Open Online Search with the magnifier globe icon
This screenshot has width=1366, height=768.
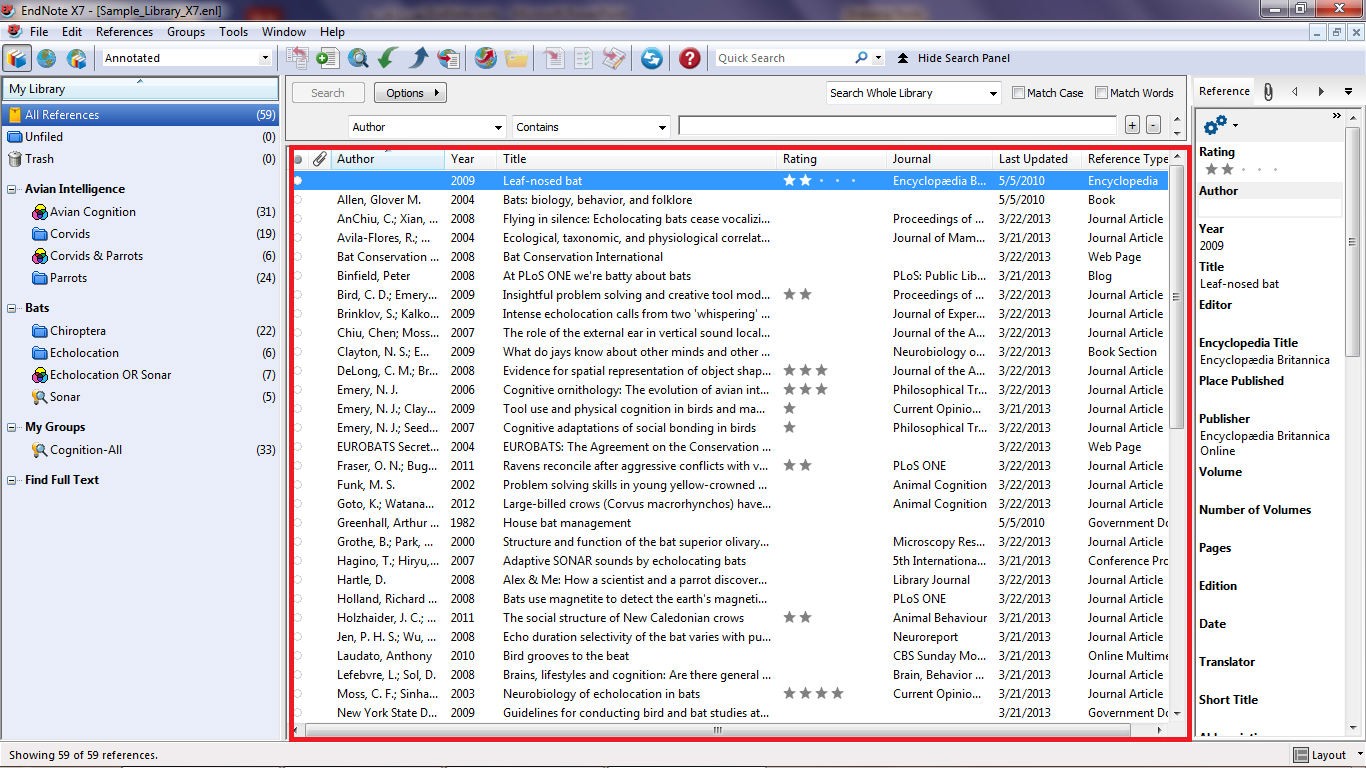(x=358, y=58)
